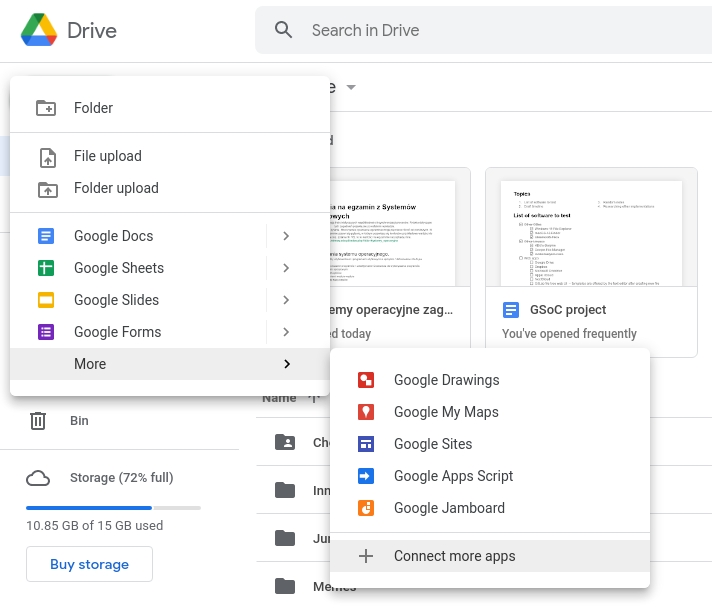Click the storage usage progress bar
The width and height of the screenshot is (712, 606).
(113, 508)
